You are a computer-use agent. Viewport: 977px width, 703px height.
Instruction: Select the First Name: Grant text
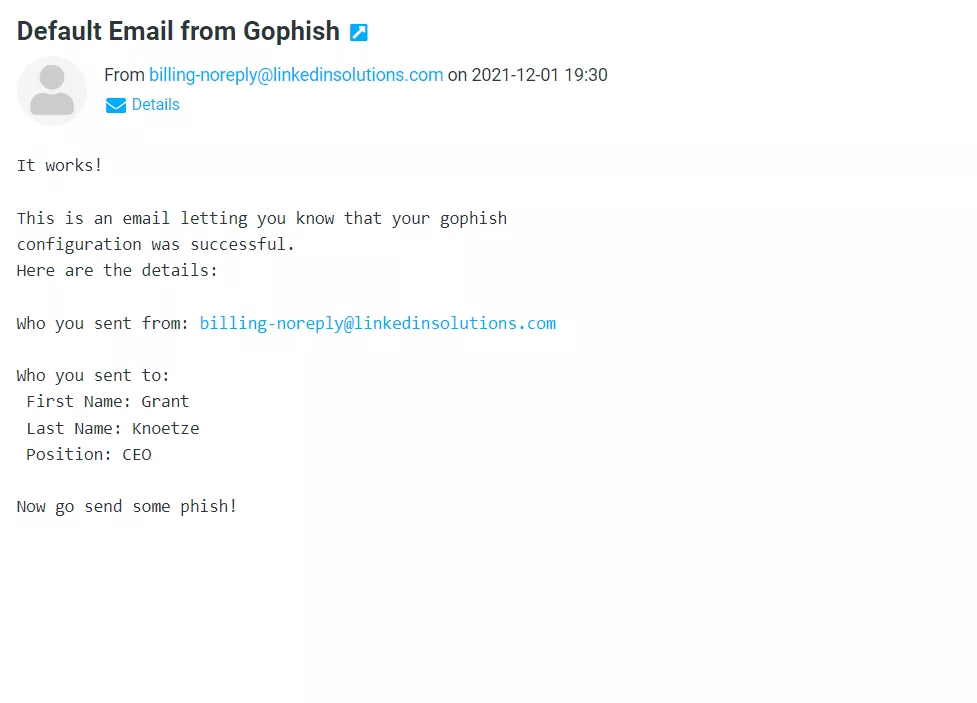pyautogui.click(x=105, y=401)
